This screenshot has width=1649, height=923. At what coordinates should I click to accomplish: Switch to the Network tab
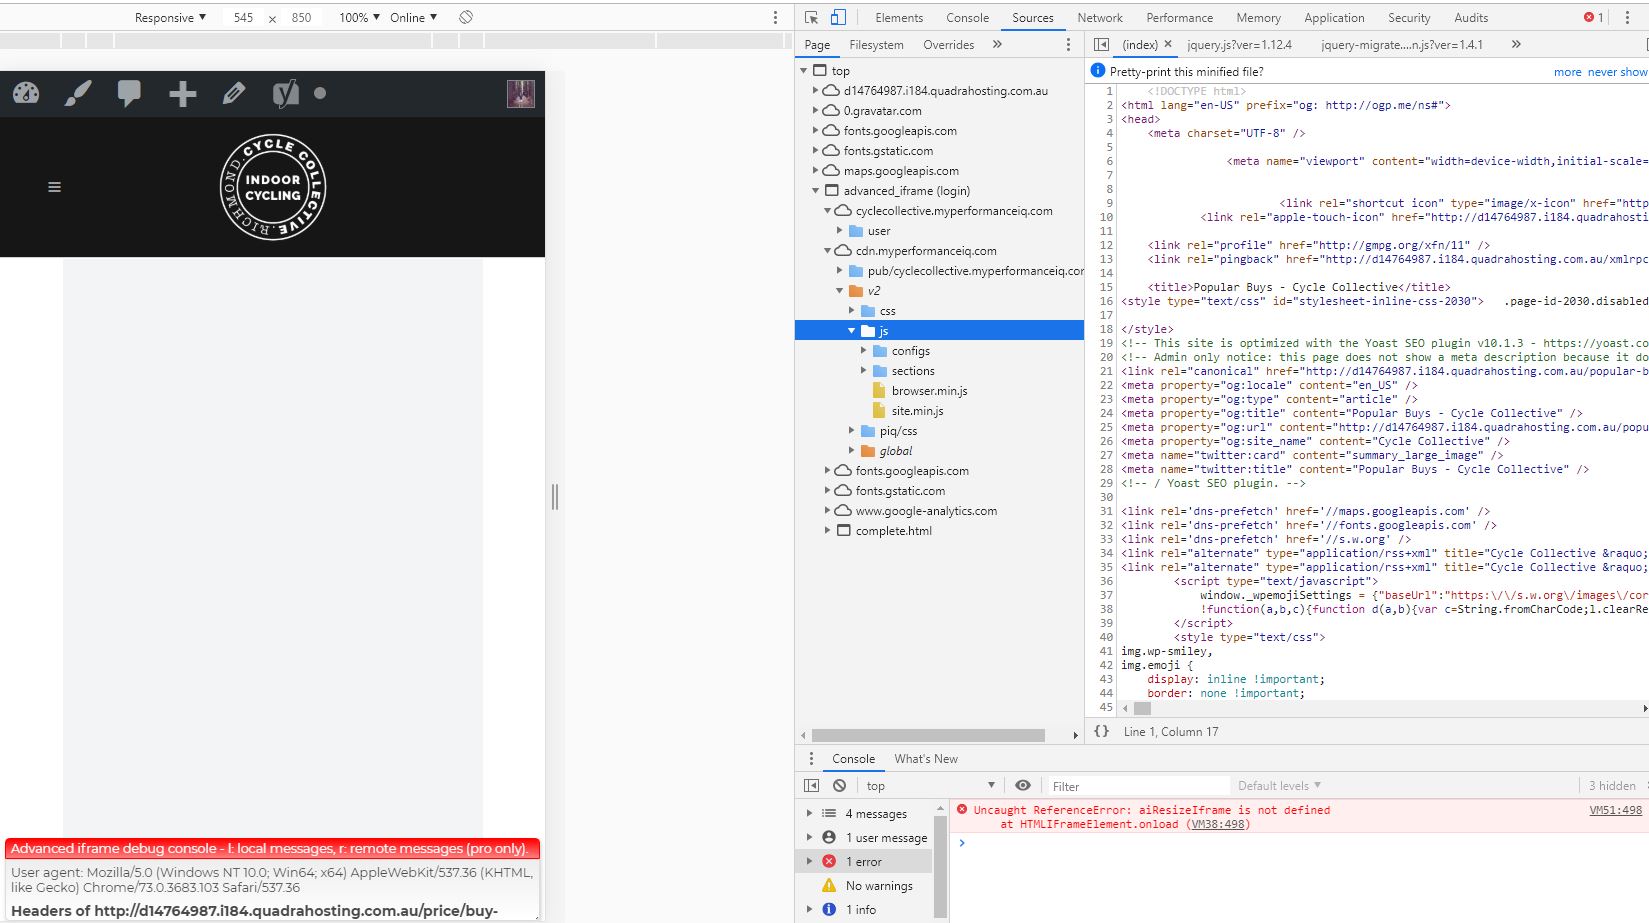tap(1100, 18)
